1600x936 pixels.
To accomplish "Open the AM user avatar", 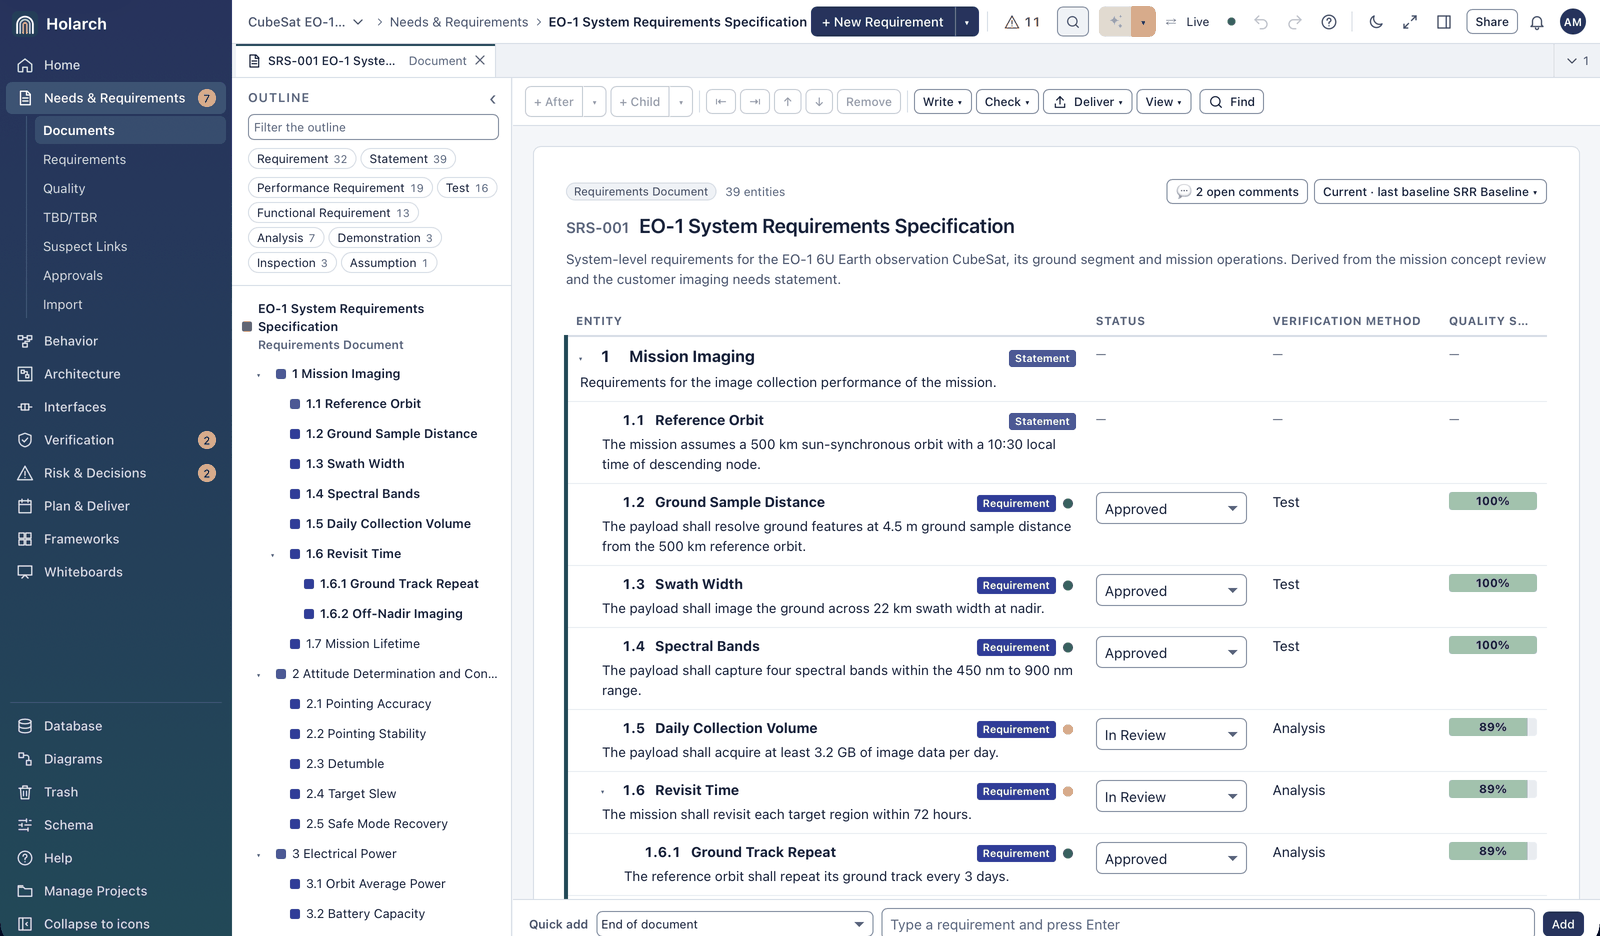I will tap(1573, 22).
